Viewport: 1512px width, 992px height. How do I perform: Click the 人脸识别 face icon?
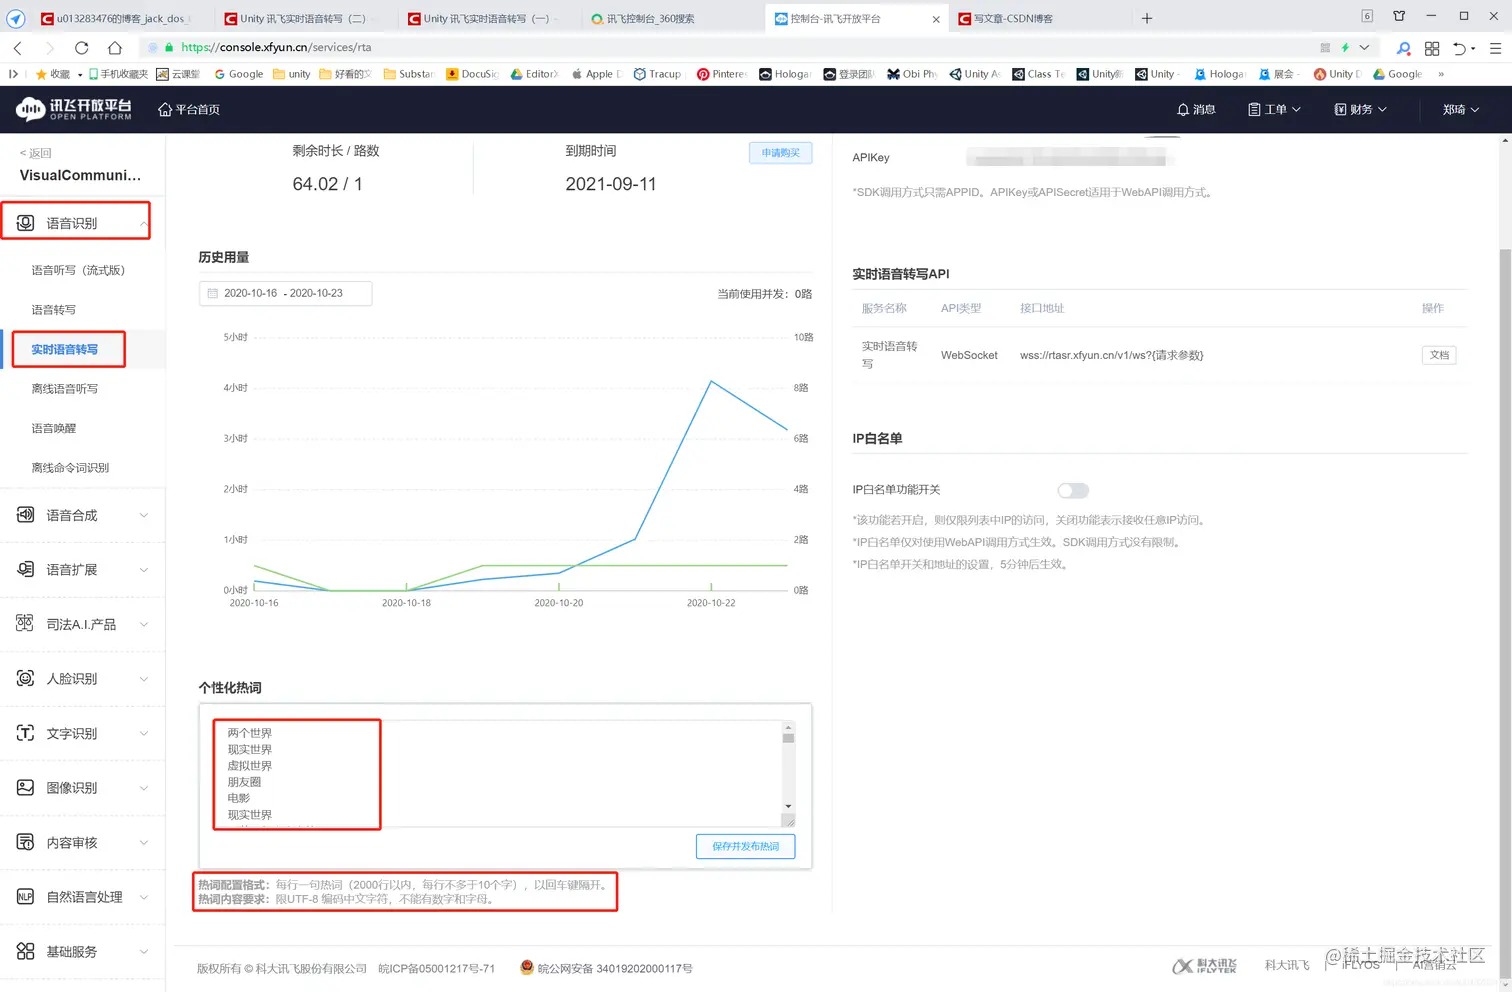(x=26, y=678)
